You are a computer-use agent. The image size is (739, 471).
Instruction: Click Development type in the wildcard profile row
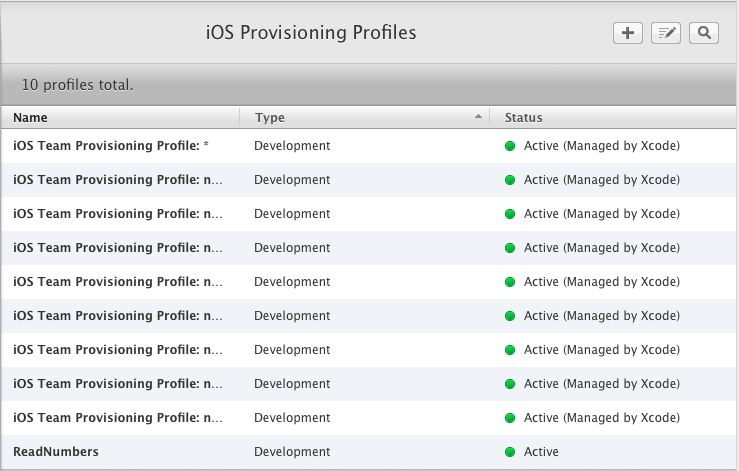pos(292,146)
